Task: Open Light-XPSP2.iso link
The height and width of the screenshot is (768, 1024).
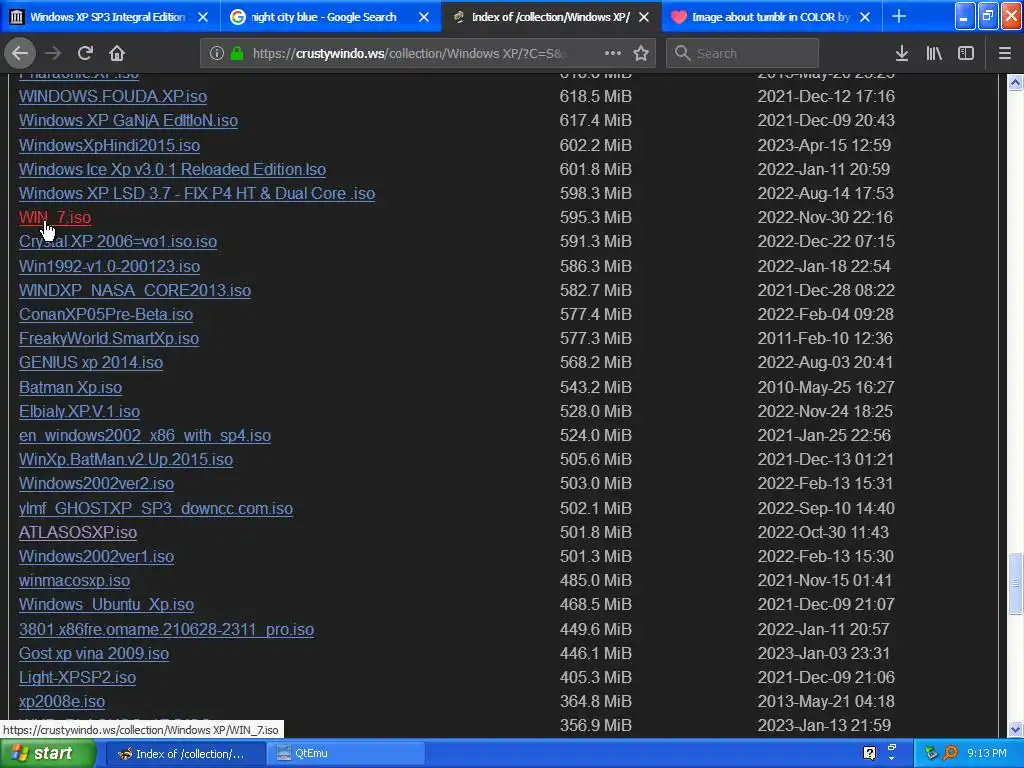Action: [77, 678]
